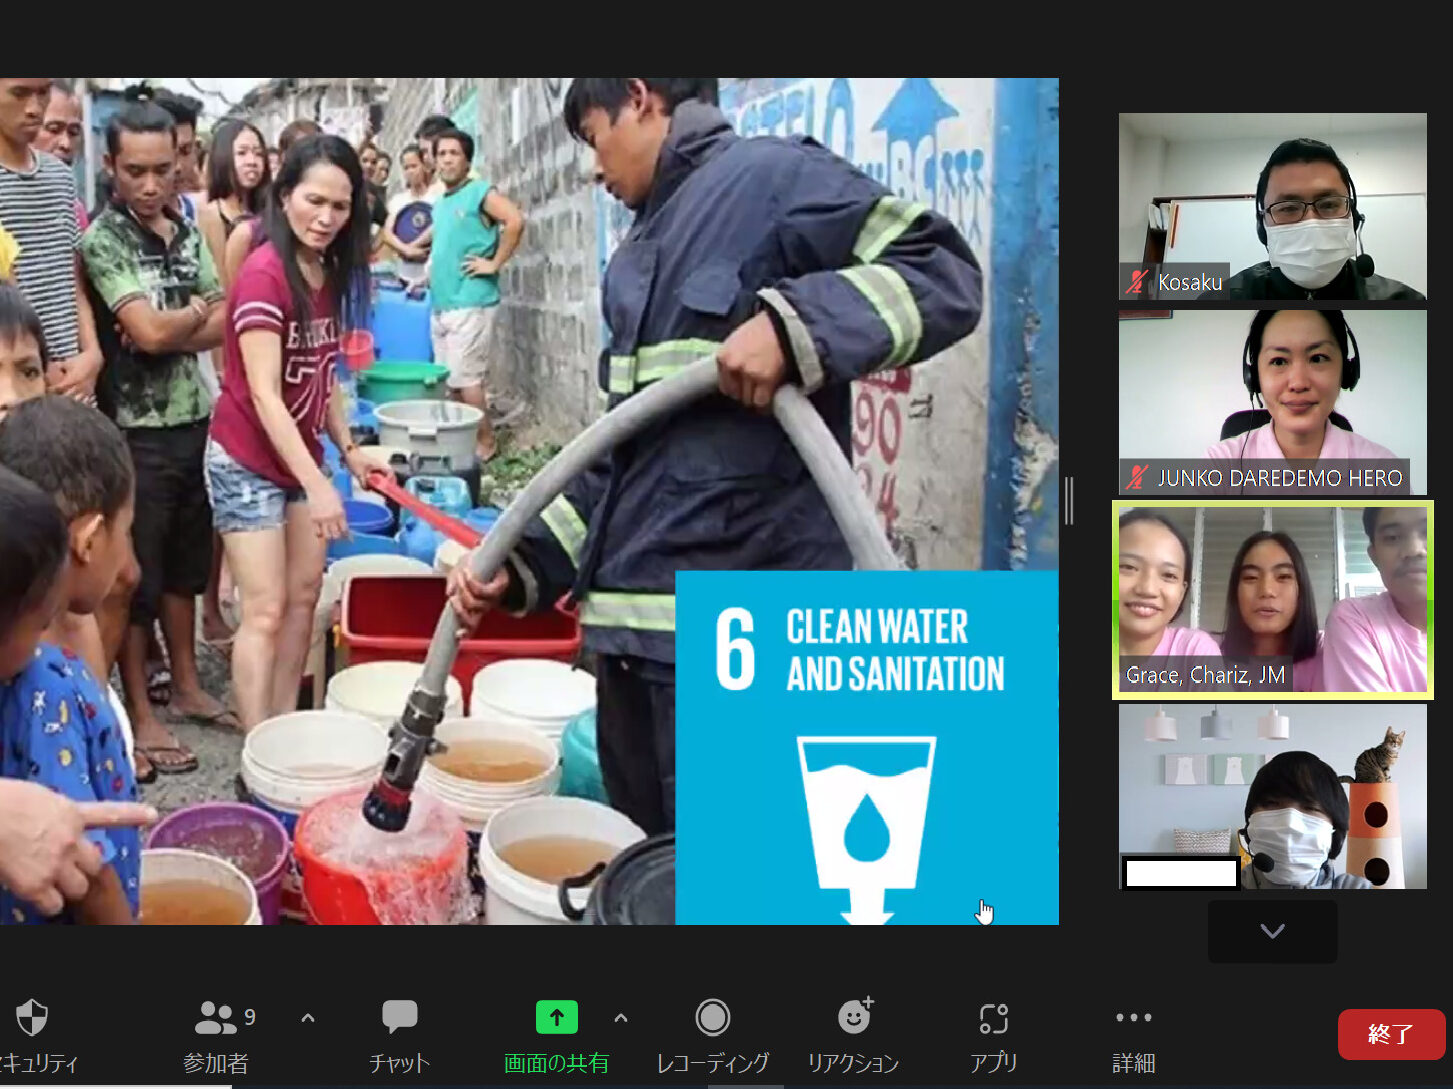1453x1089 pixels.
Task: Click JUNKO's muted microphone icon
Action: tap(1136, 478)
